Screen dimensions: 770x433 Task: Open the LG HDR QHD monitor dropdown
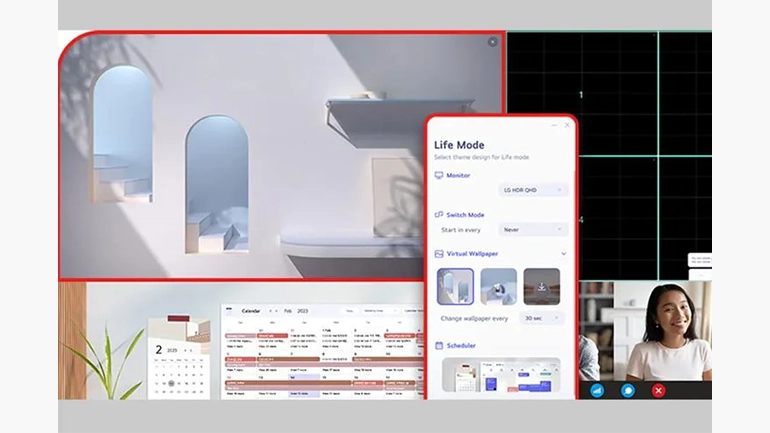[533, 189]
